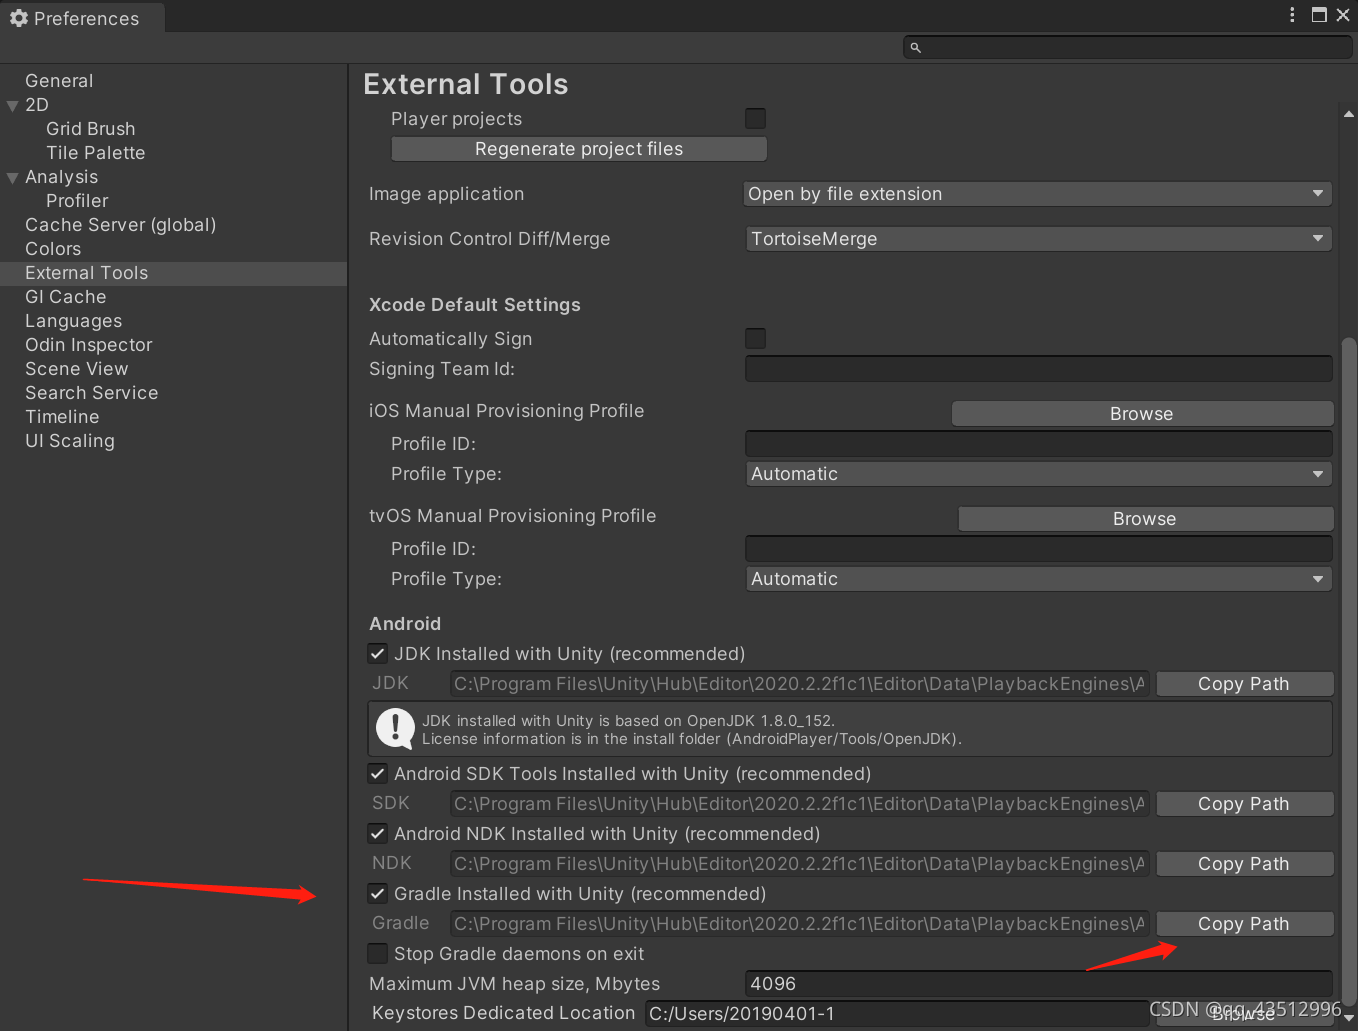Enable Stop Gradle daemons on exit
The image size is (1358, 1031).
point(377,953)
